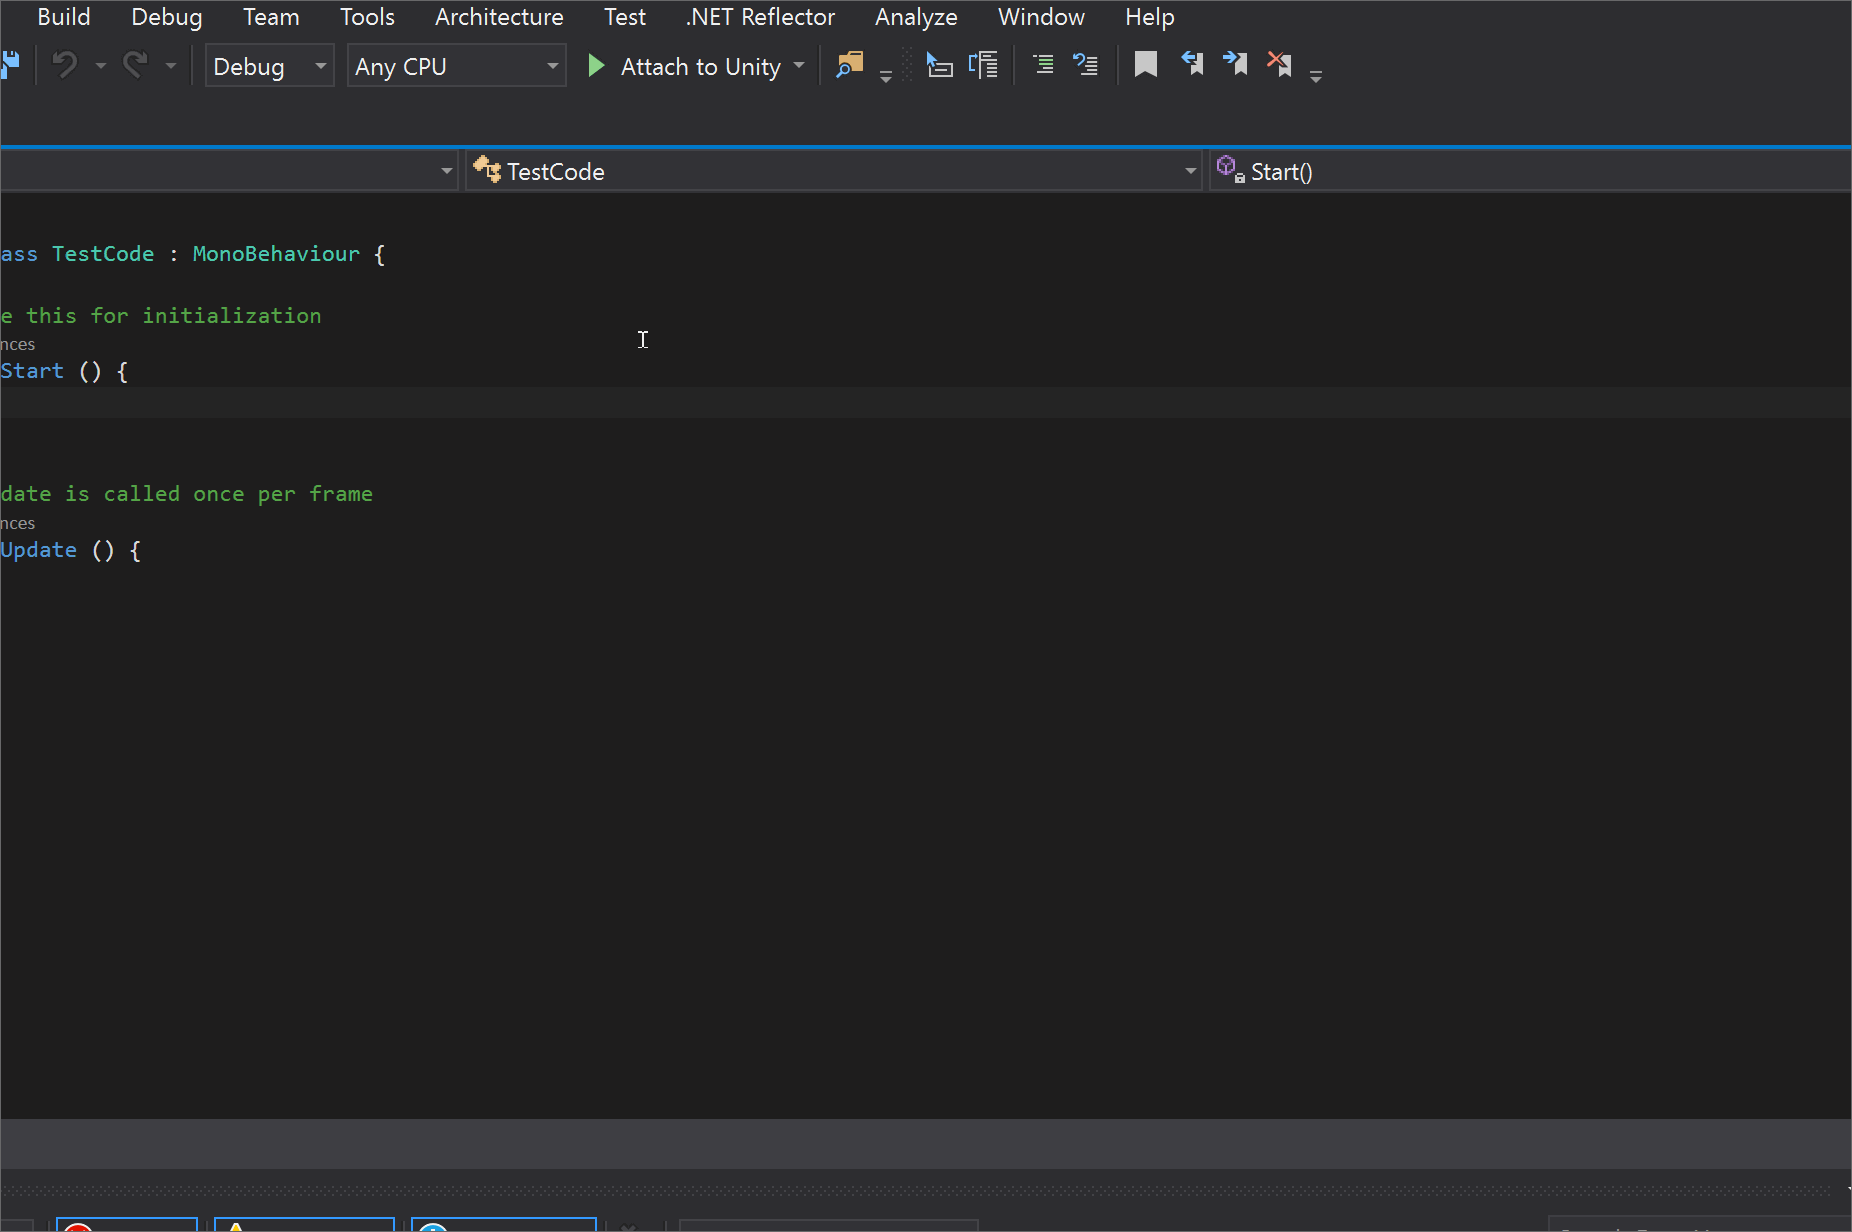Clear all bookmarks
Image resolution: width=1852 pixels, height=1232 pixels.
pyautogui.click(x=1279, y=64)
